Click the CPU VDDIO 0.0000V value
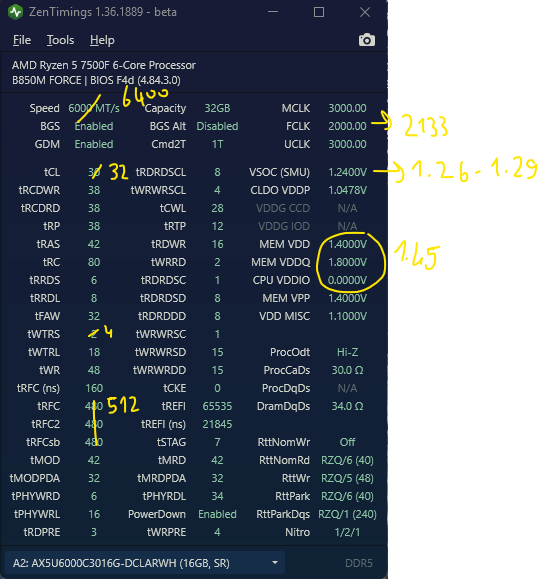 pos(347,280)
